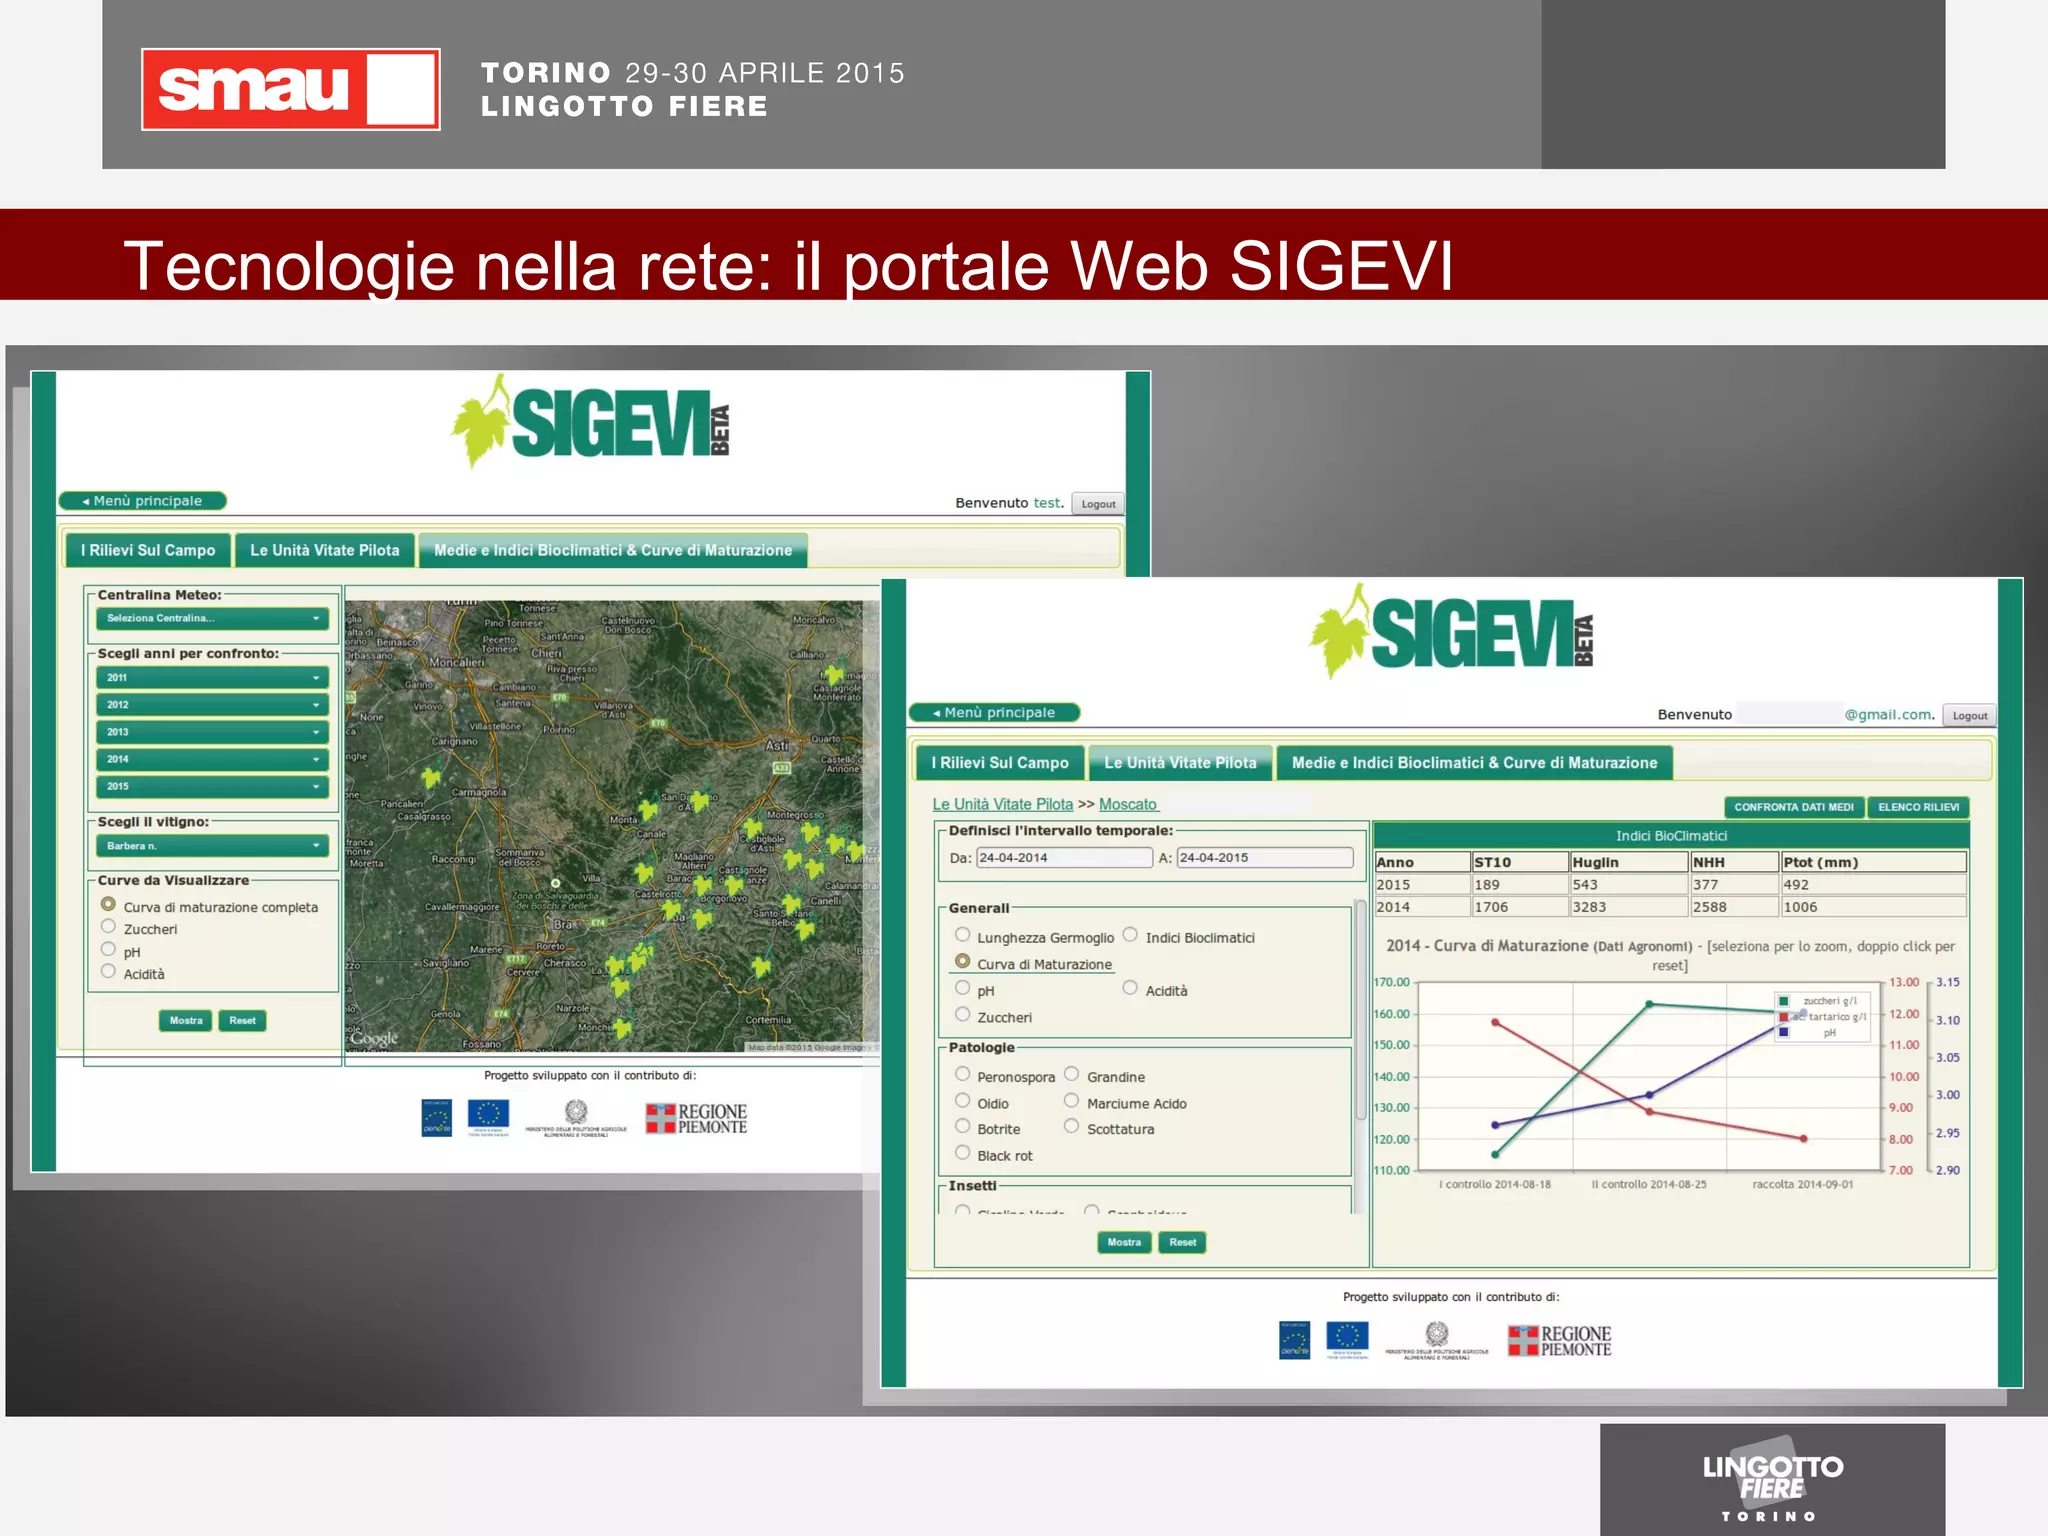Screen dimensions: 2048x1536
Task: Click Mostra button in front window
Action: [1124, 1243]
